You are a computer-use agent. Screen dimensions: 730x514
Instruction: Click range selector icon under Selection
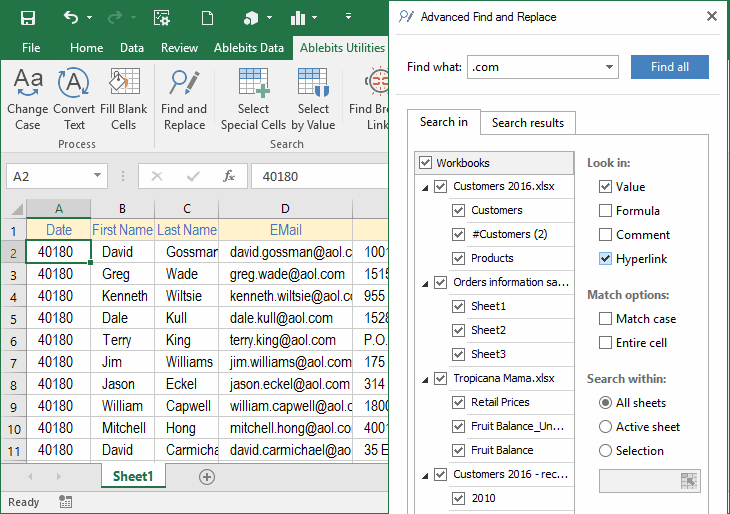point(689,481)
